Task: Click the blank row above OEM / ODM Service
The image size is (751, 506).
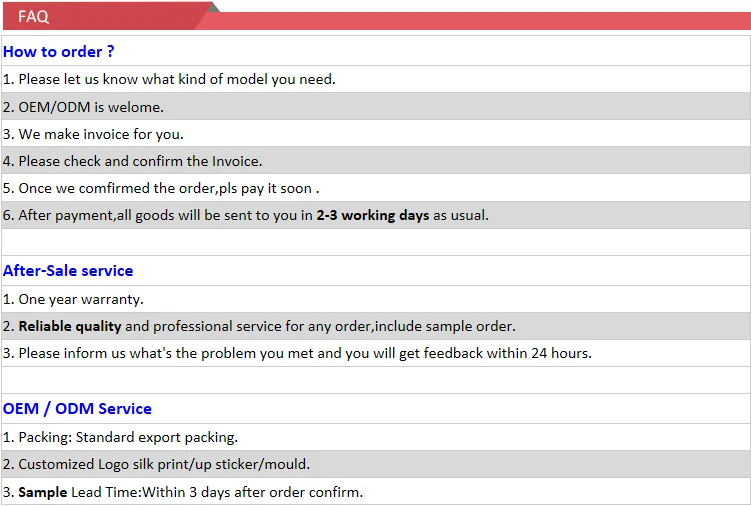Action: point(375,381)
